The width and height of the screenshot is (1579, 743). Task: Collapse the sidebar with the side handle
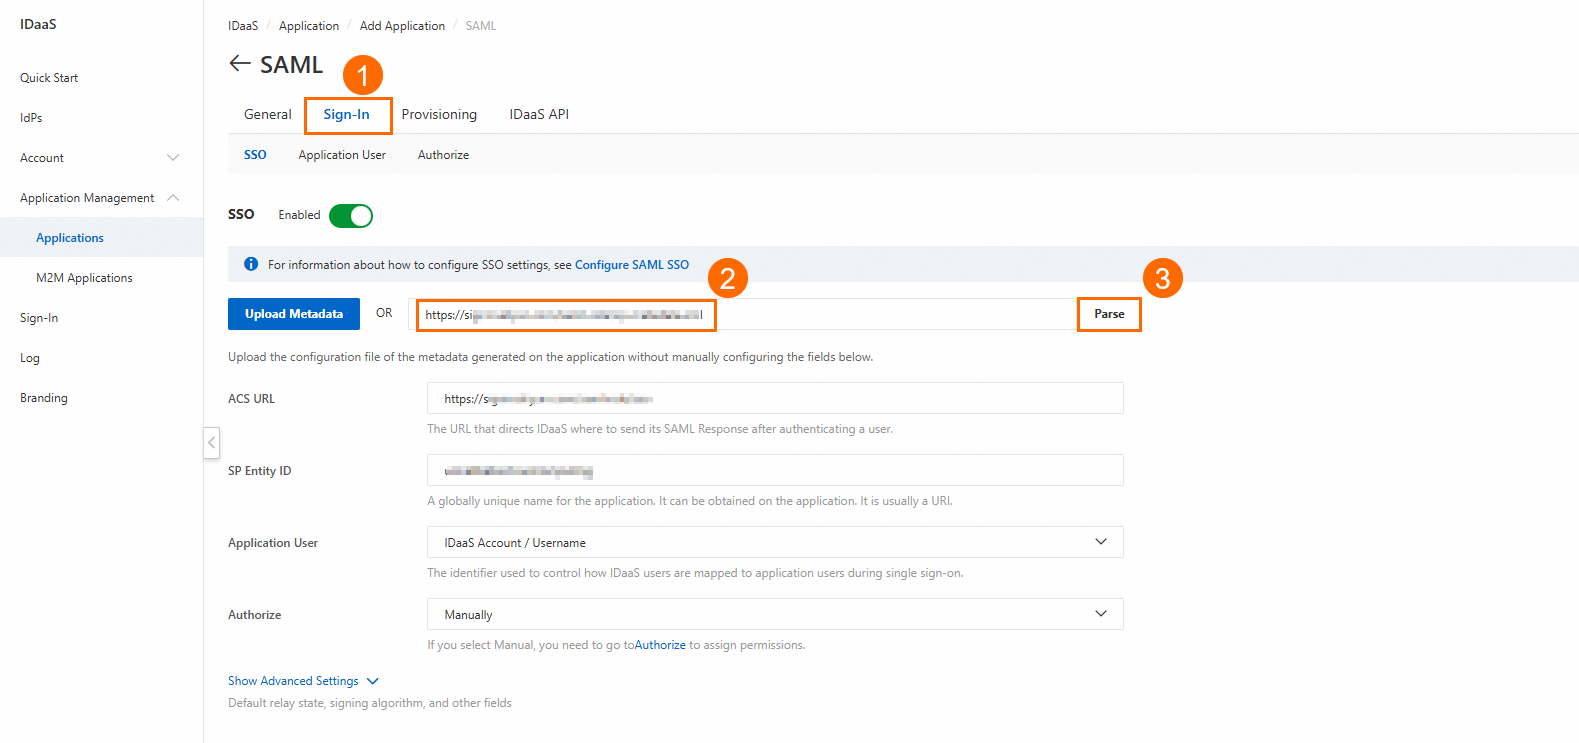[211, 442]
